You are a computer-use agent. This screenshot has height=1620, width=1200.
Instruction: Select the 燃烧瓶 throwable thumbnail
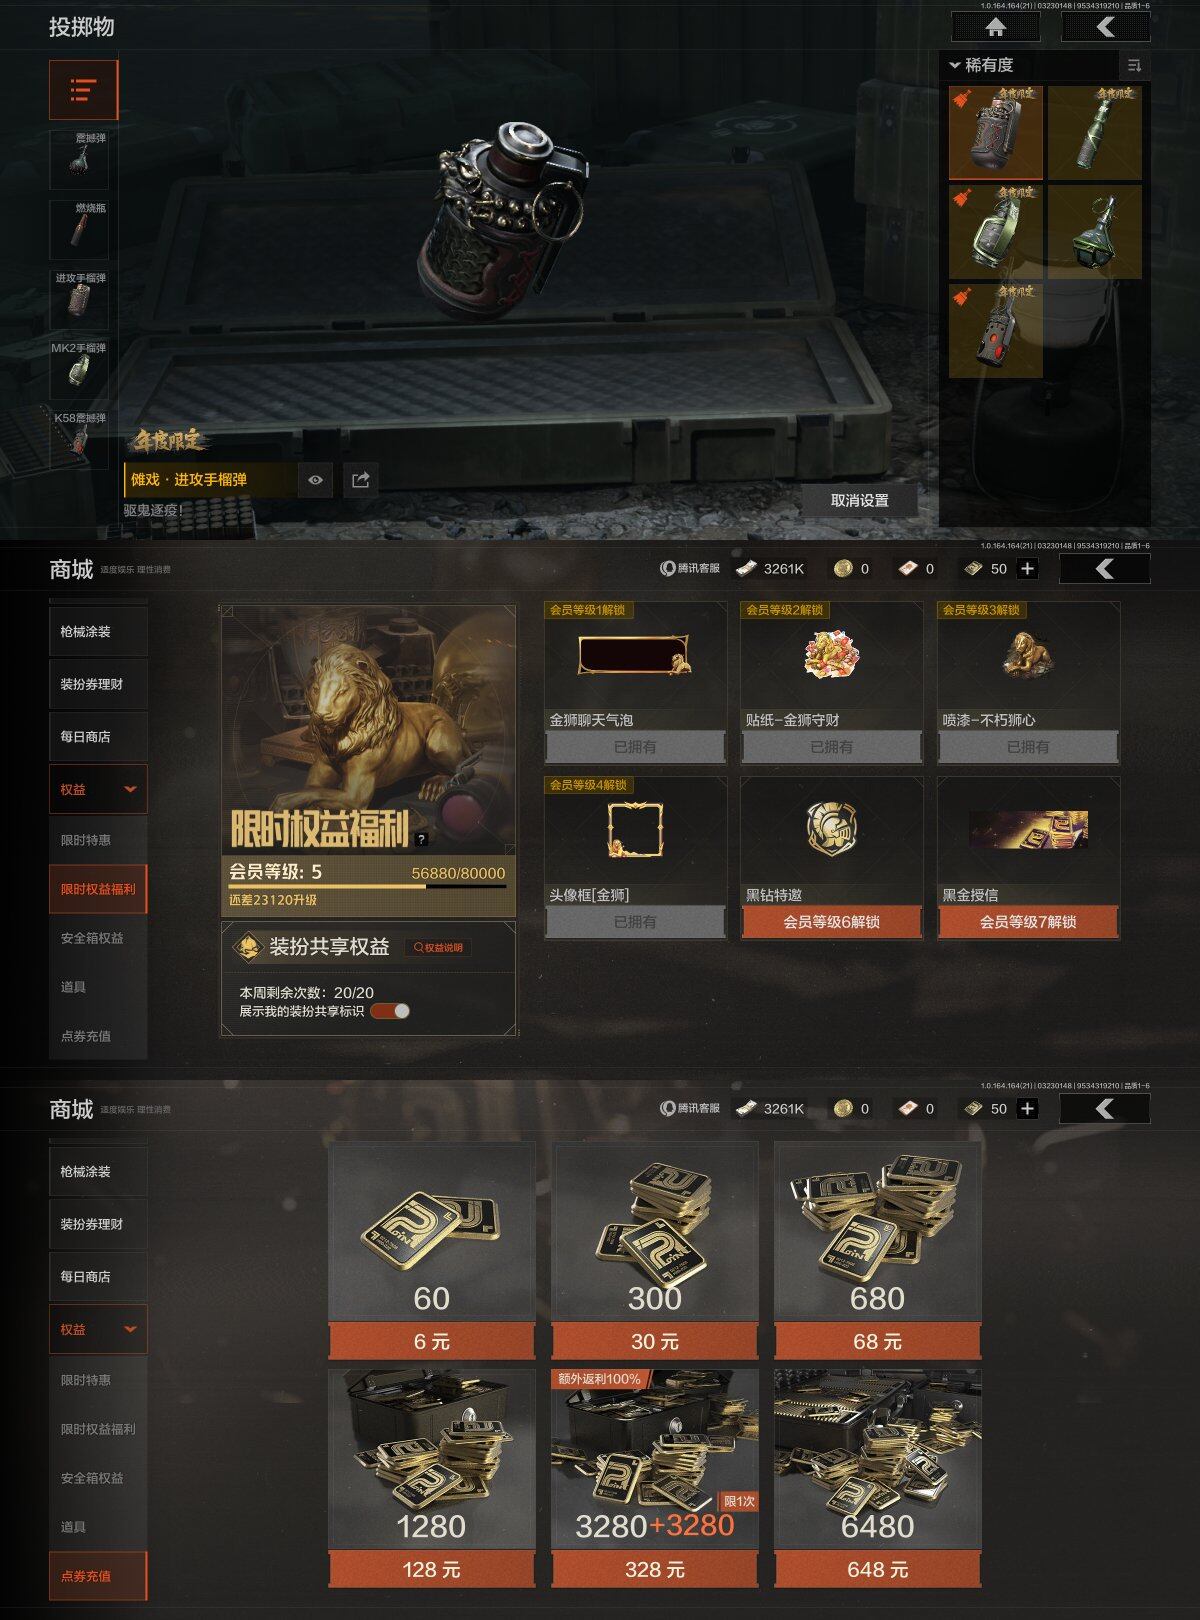point(79,229)
